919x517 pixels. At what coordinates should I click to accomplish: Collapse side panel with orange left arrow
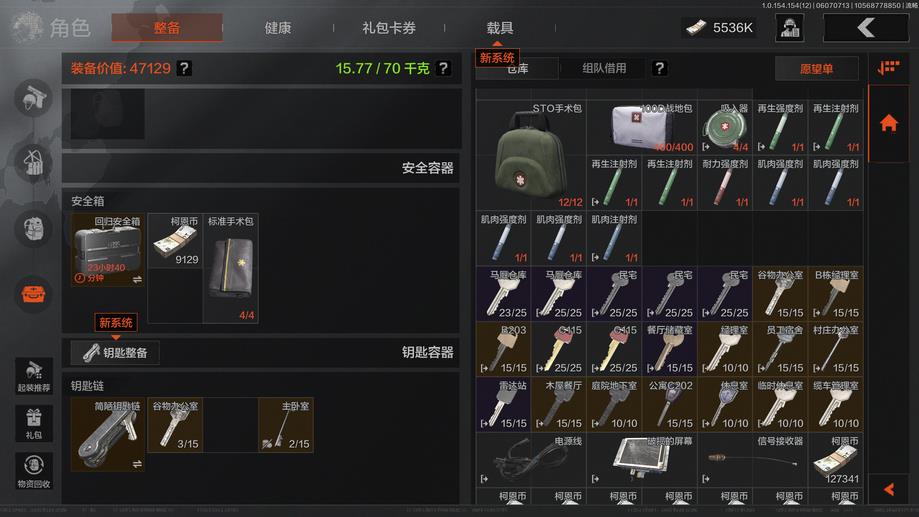coord(889,489)
